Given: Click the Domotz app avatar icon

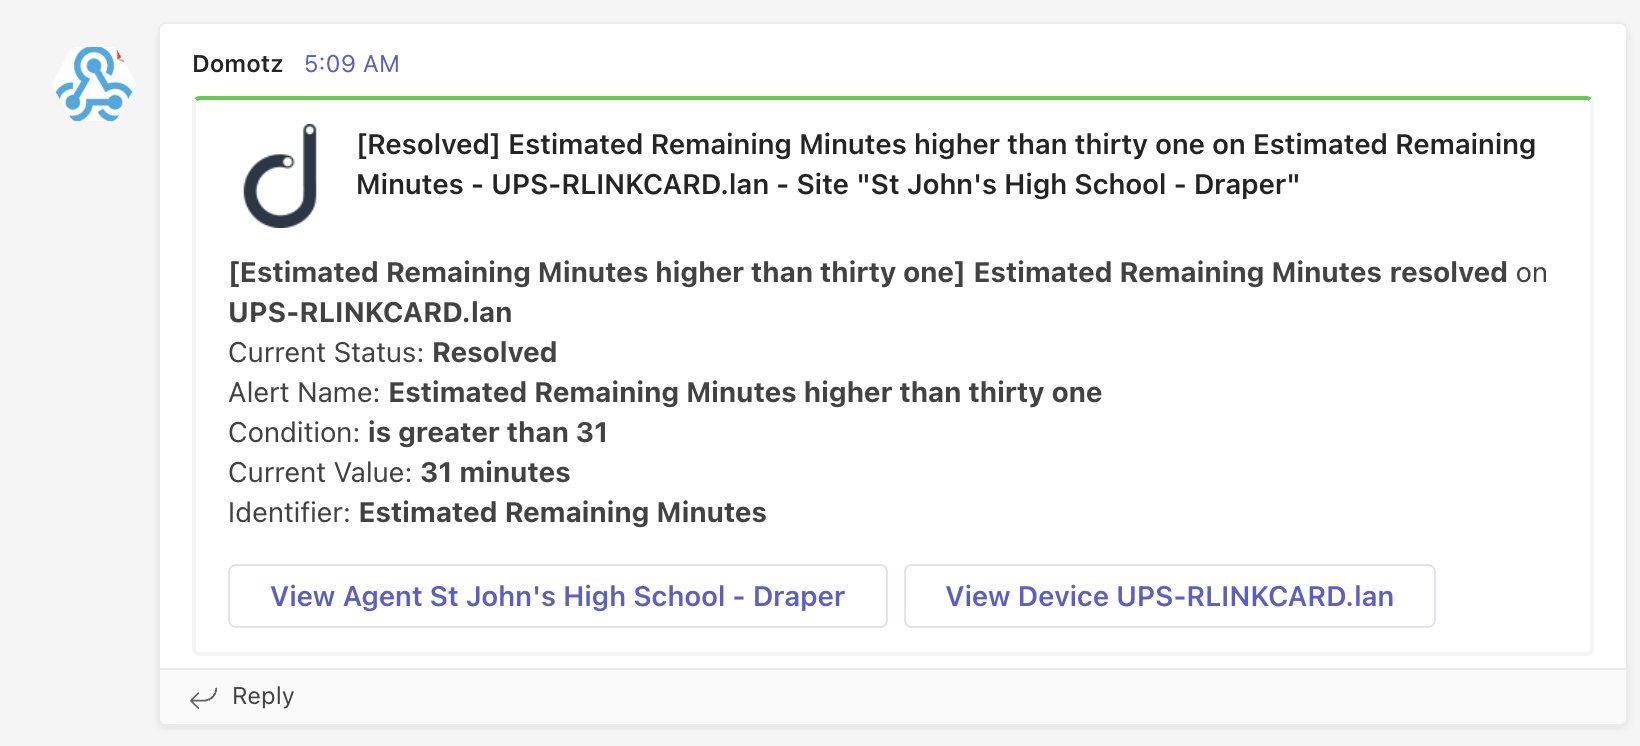Looking at the screenshot, I should coord(93,85).
